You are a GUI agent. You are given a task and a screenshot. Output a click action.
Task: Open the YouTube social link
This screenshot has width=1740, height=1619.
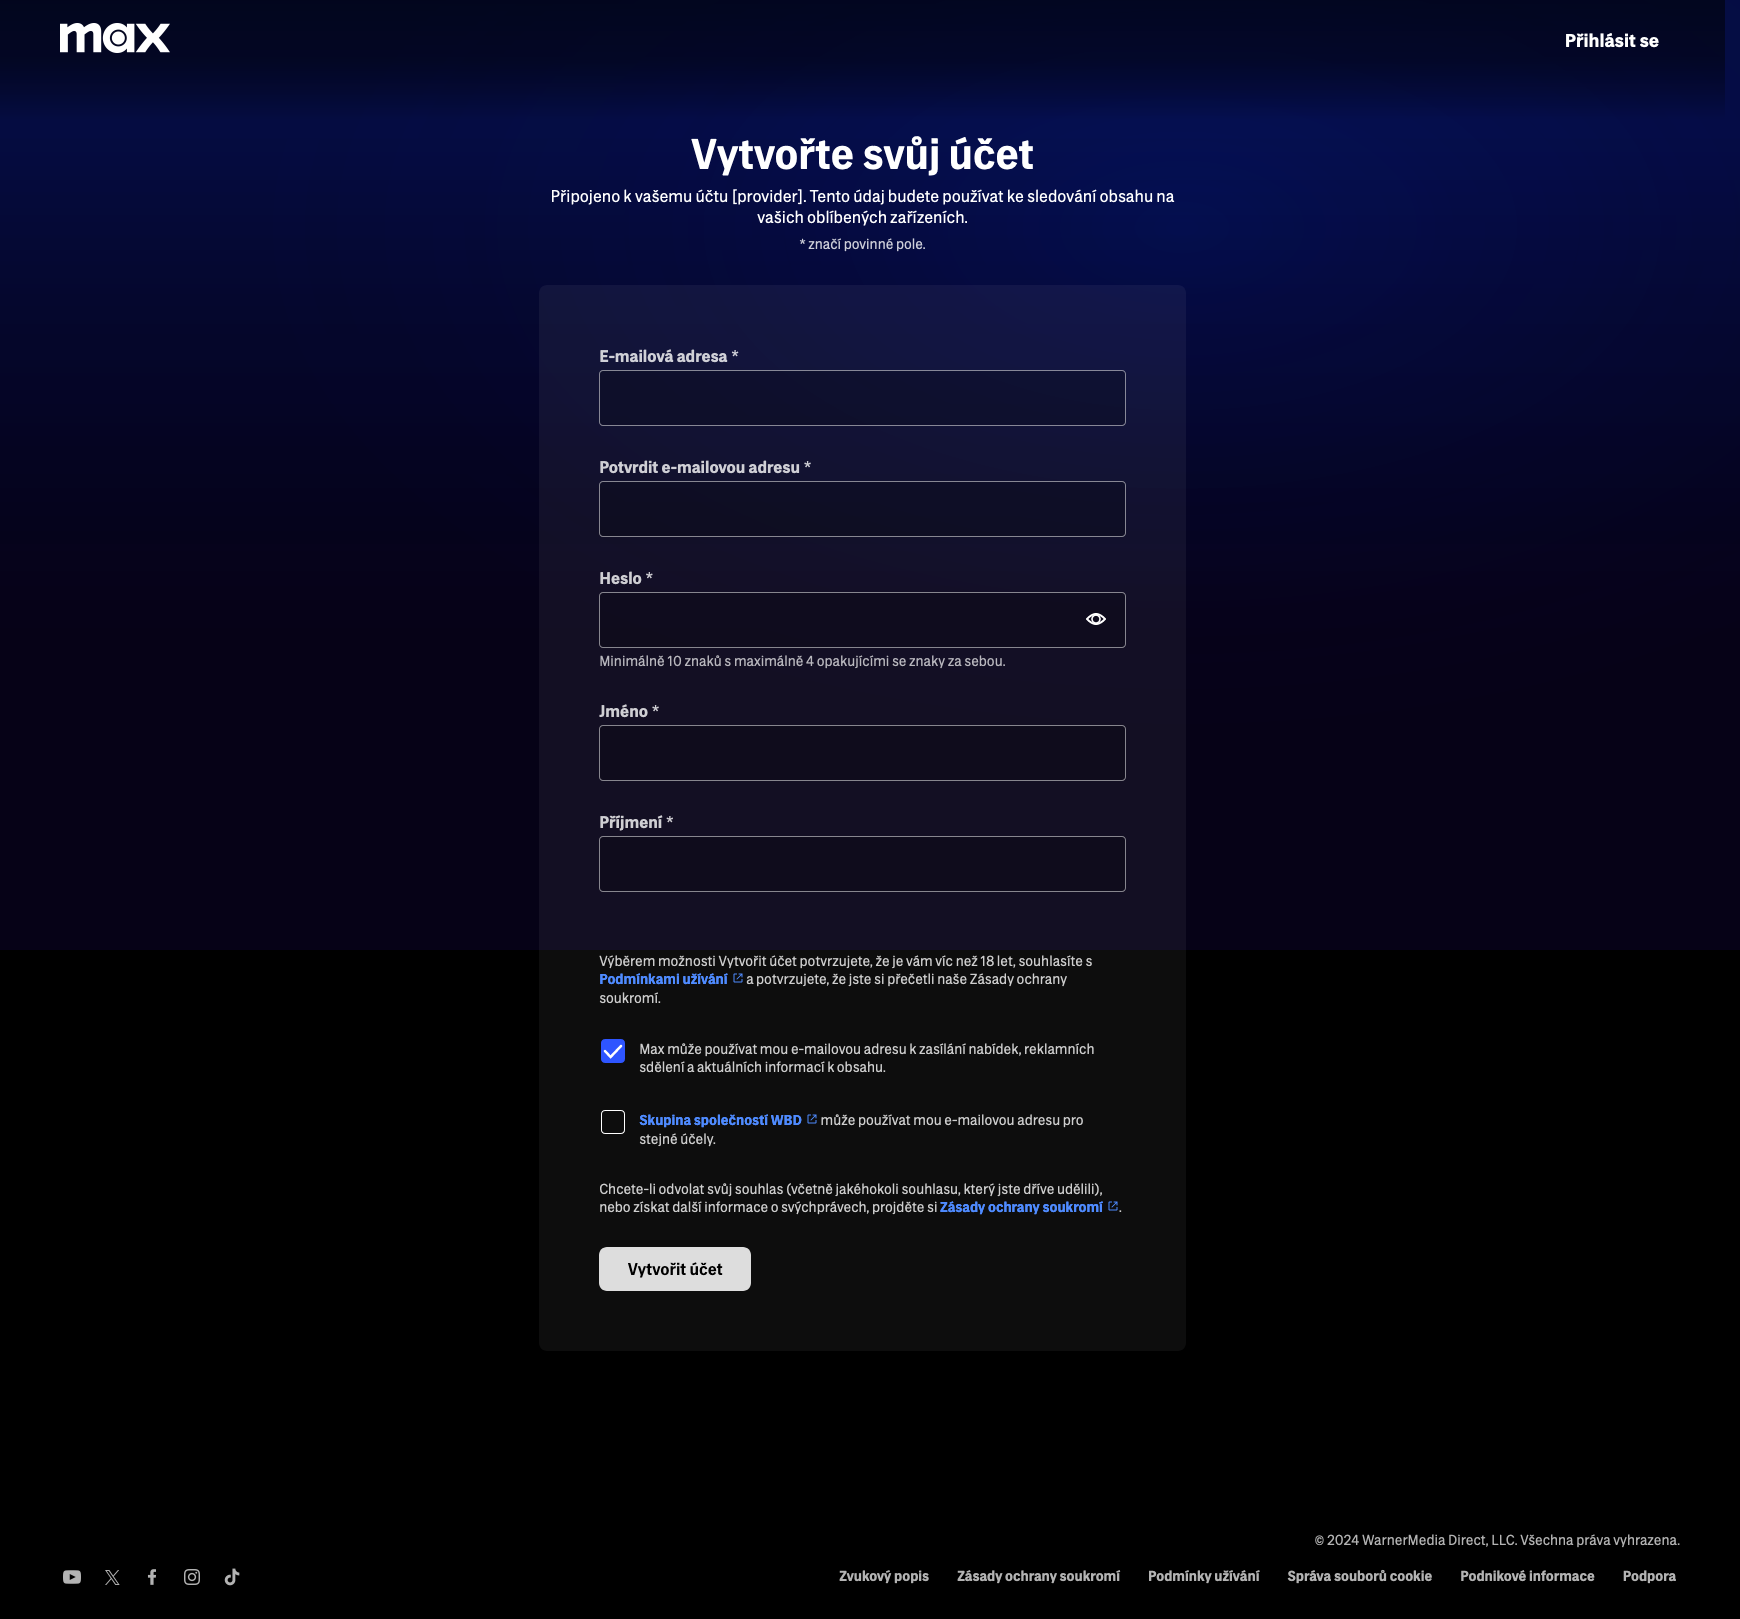72,1577
